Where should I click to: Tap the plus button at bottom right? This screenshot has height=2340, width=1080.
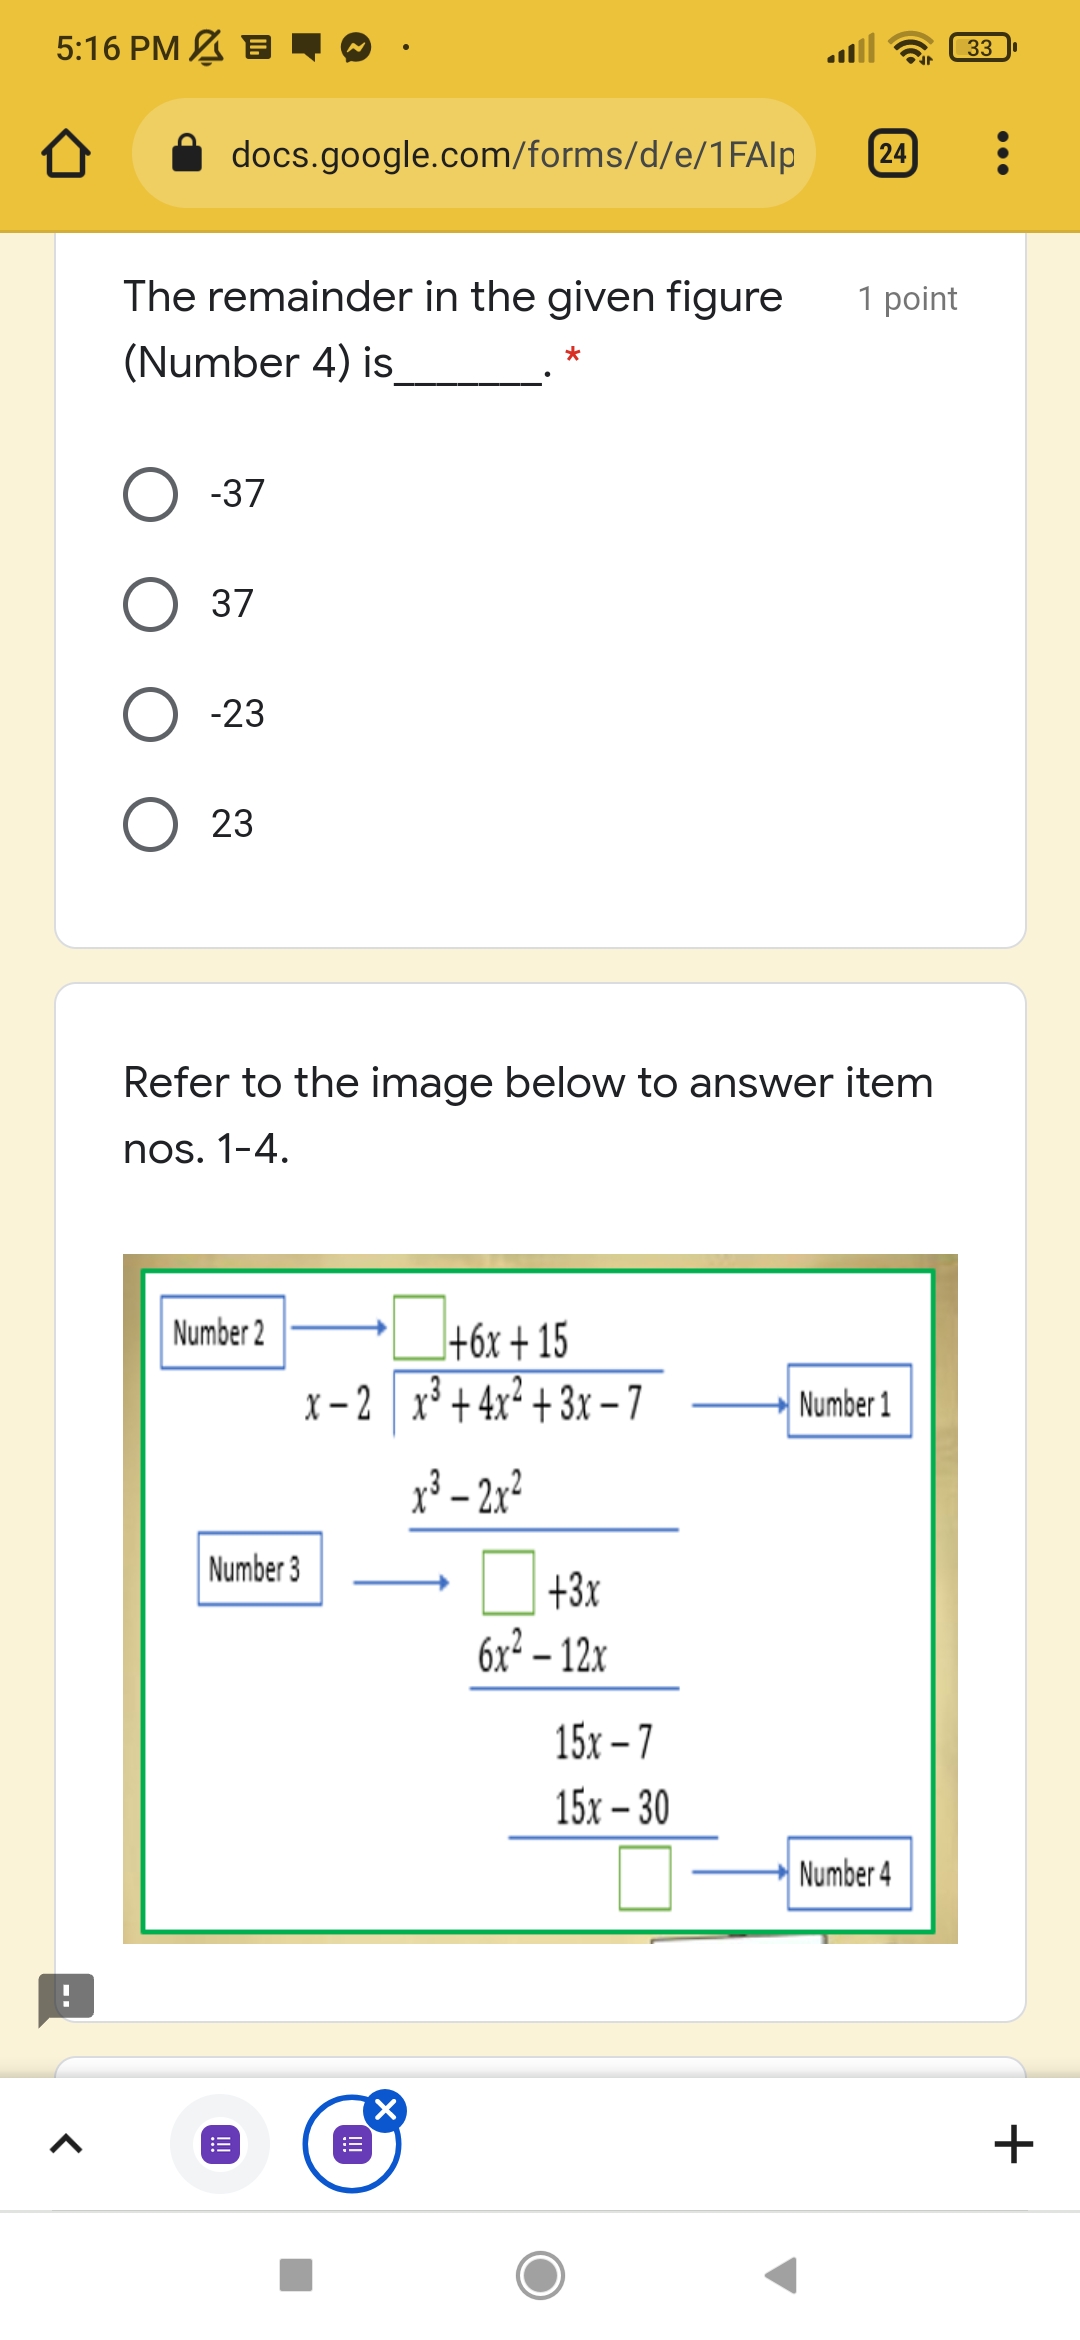pos(1014,2143)
